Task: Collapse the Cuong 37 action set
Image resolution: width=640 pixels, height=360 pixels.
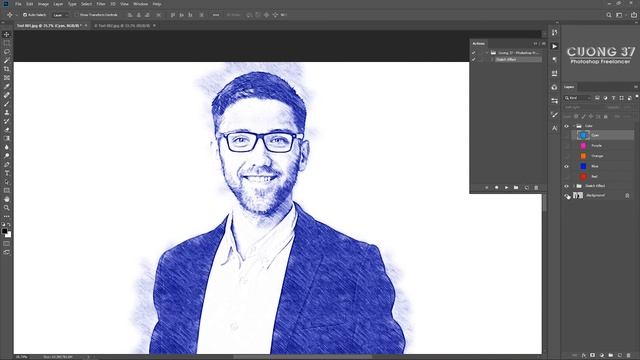Action: (487, 53)
